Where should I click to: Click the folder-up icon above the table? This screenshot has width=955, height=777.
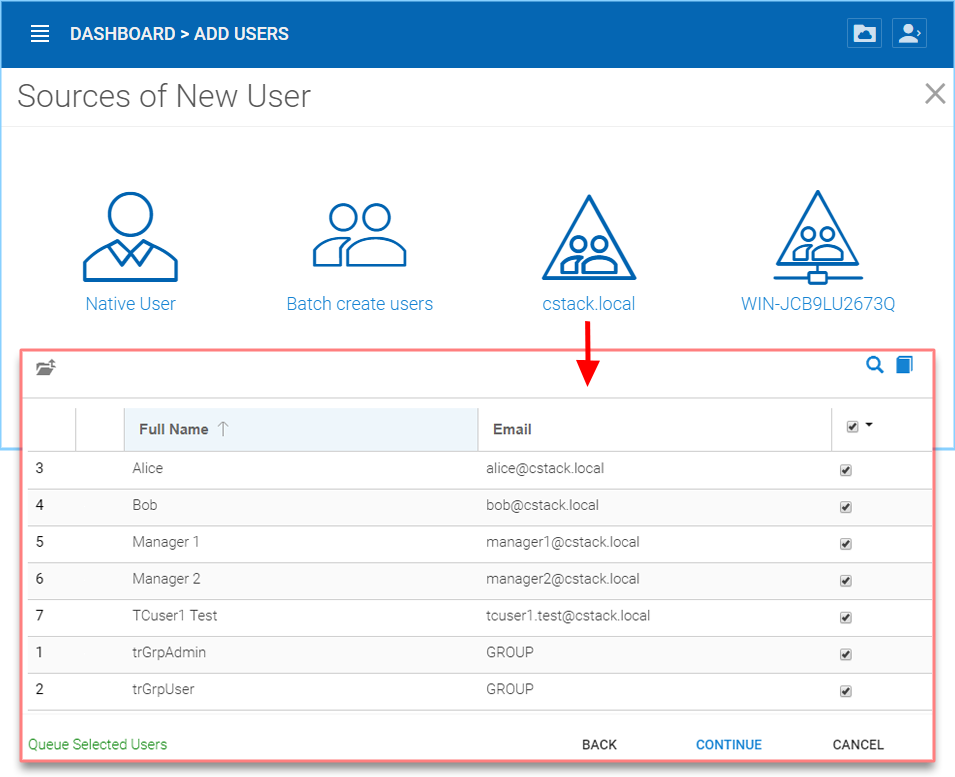click(x=46, y=367)
